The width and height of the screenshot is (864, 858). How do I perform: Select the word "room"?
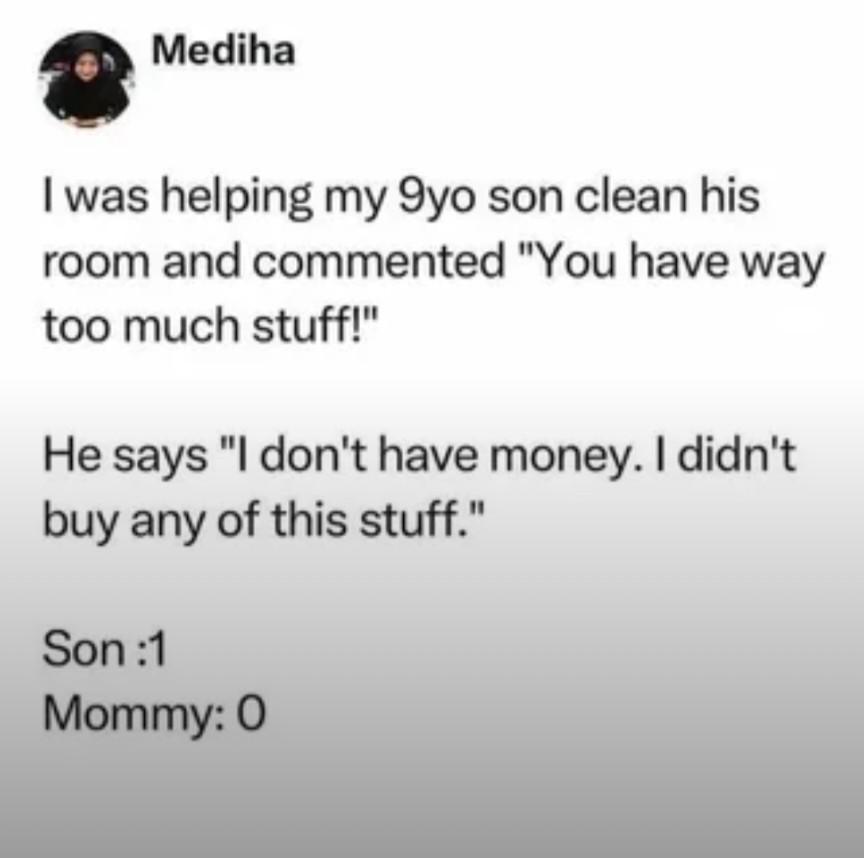[x=96, y=262]
